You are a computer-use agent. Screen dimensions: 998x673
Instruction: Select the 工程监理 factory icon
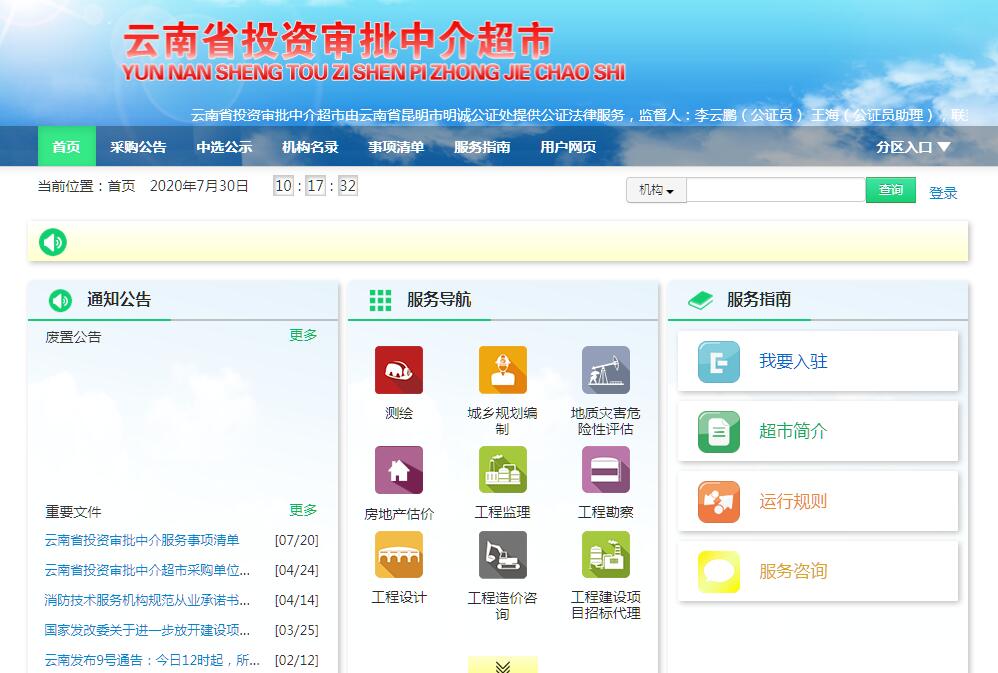coord(503,470)
